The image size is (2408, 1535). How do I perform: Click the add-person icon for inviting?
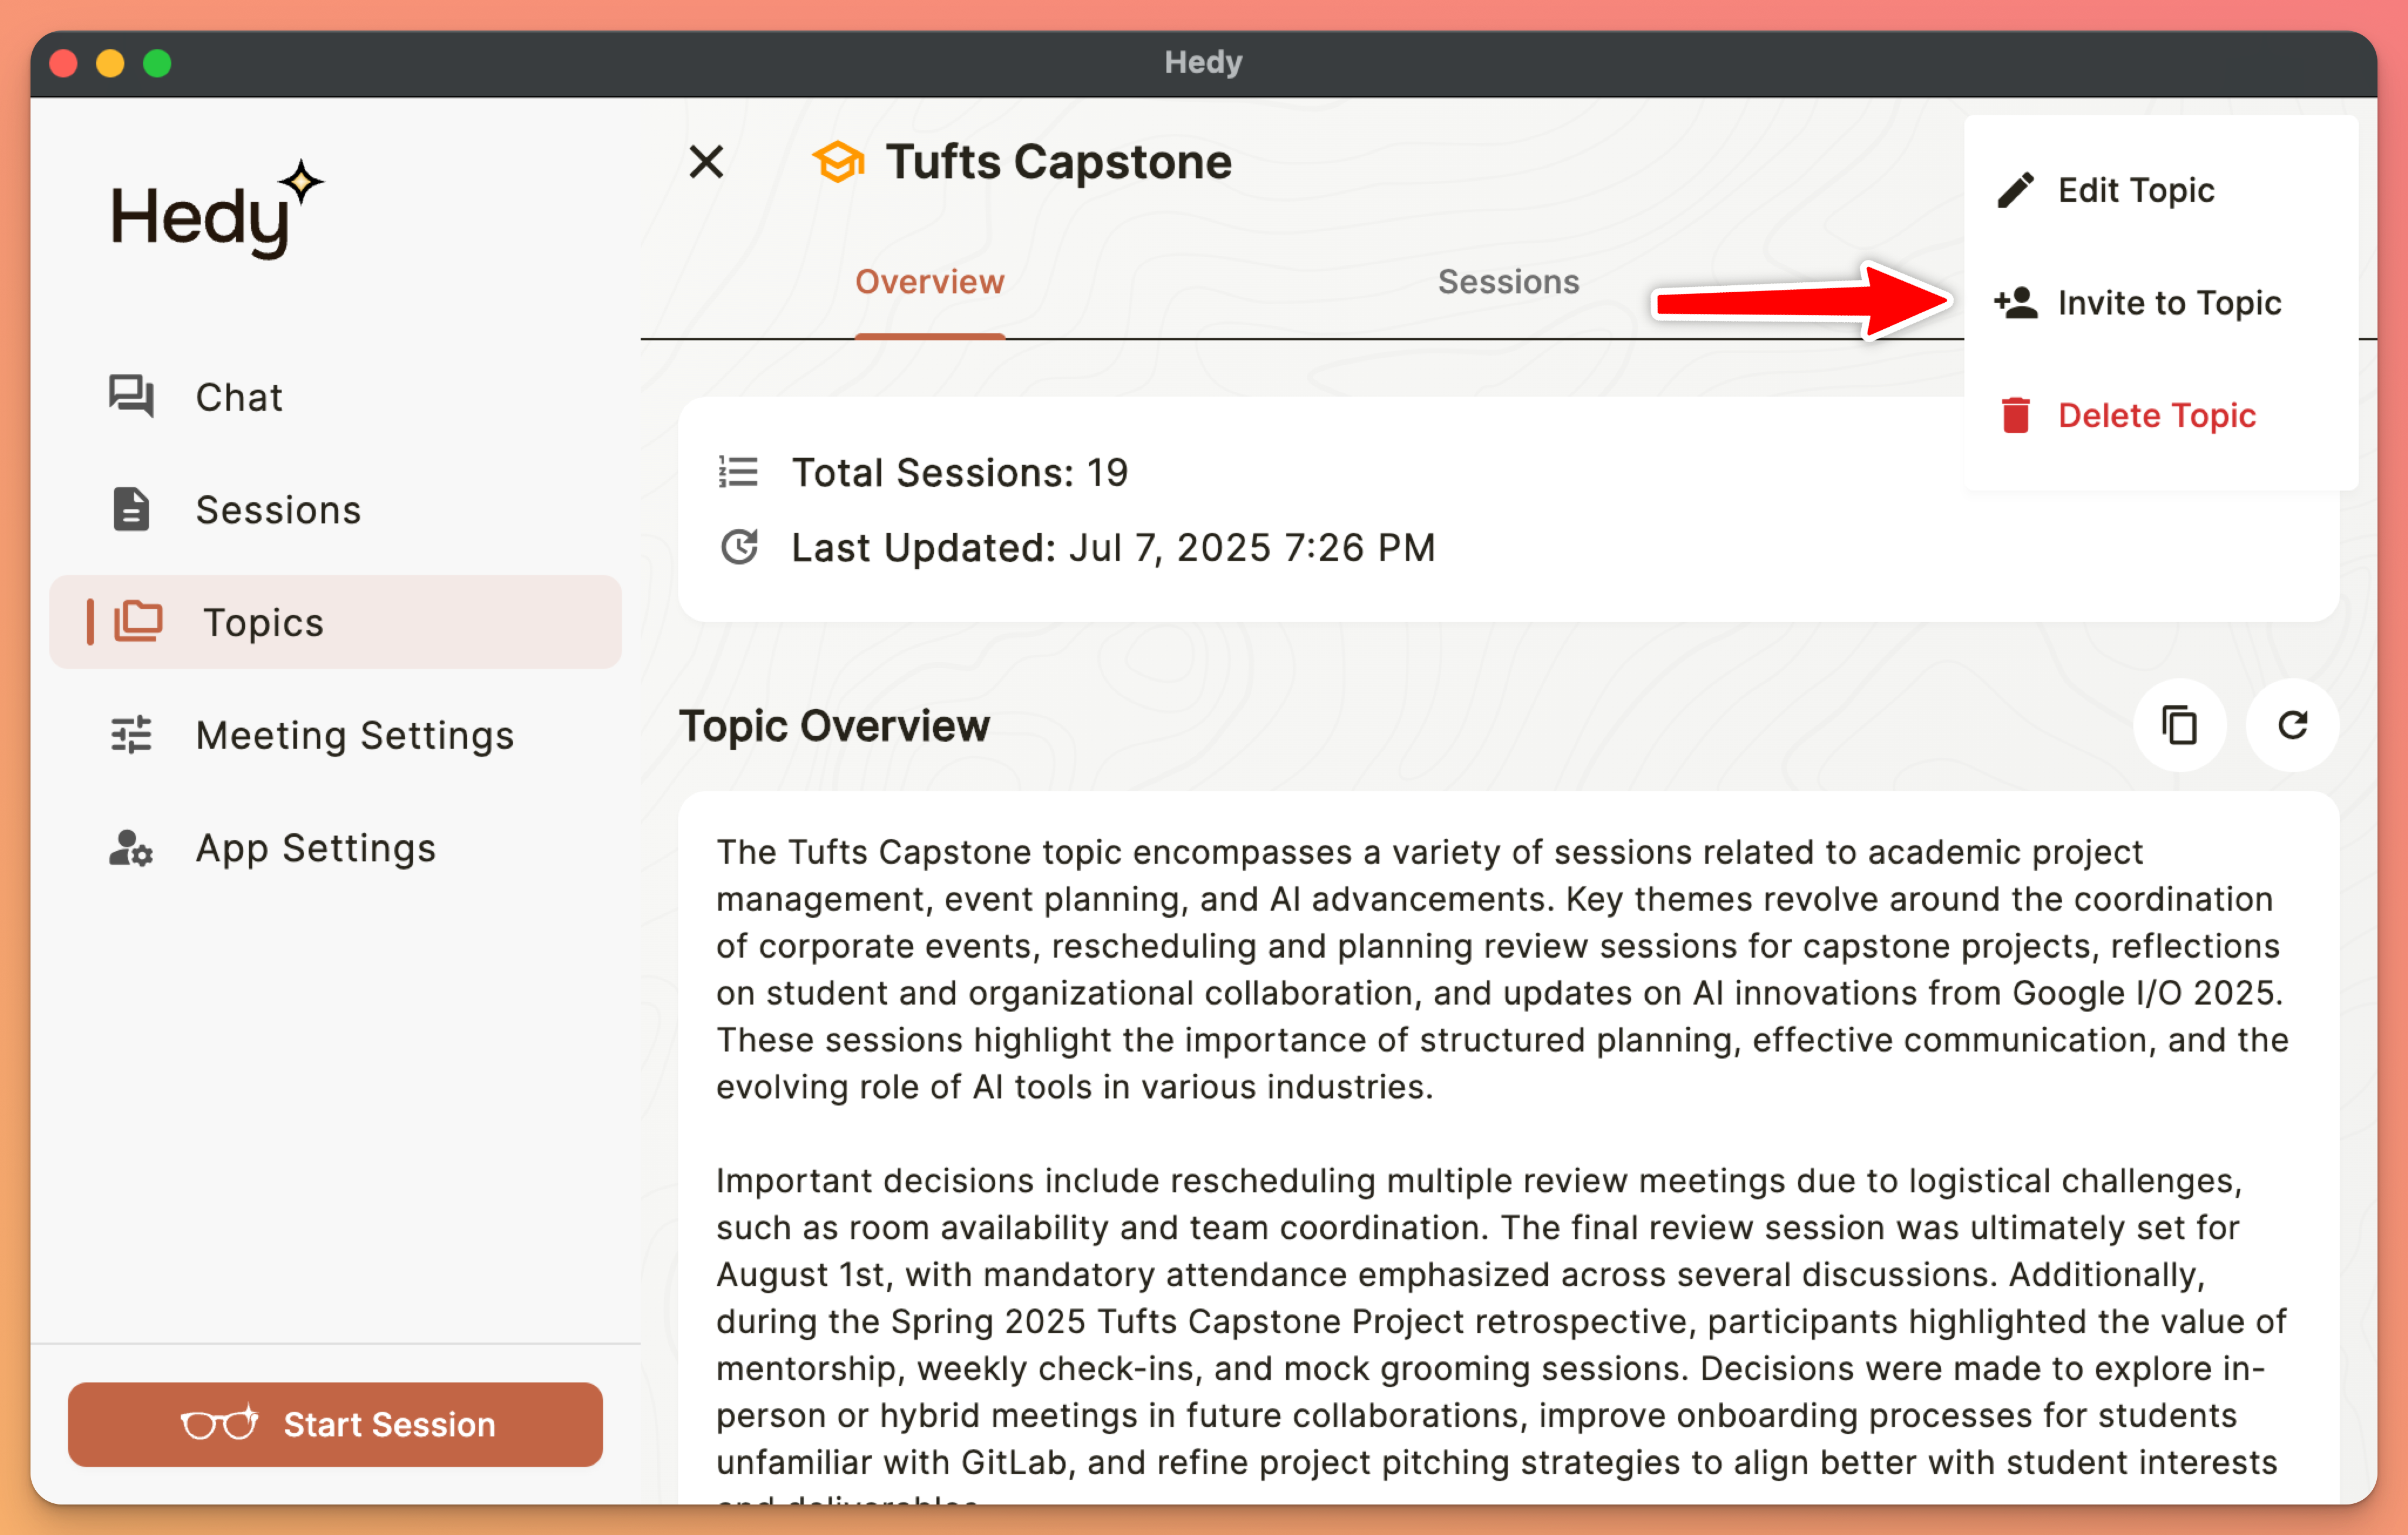coord(2015,302)
